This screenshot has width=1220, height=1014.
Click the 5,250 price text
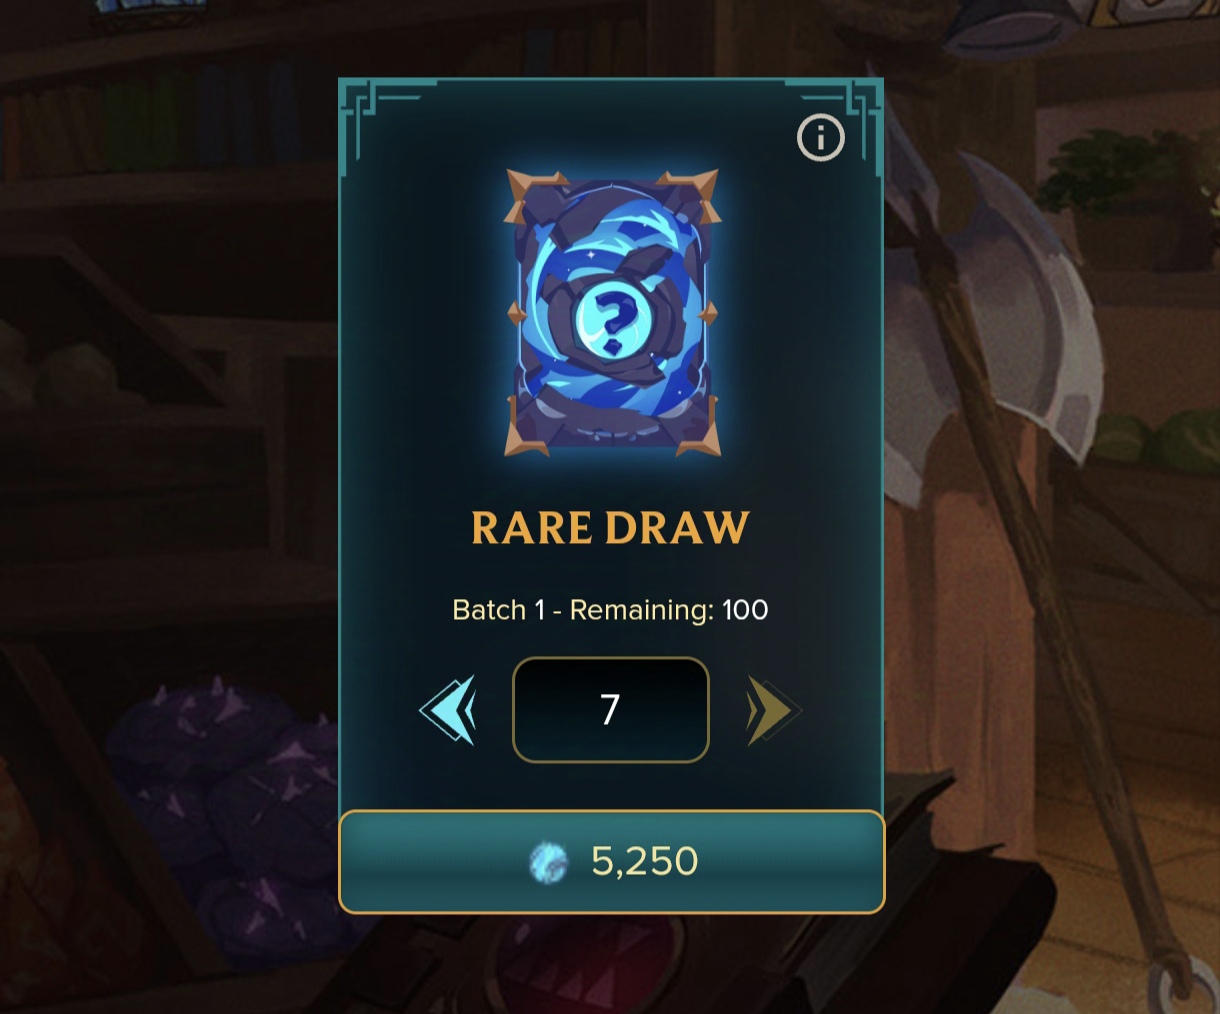tap(644, 861)
